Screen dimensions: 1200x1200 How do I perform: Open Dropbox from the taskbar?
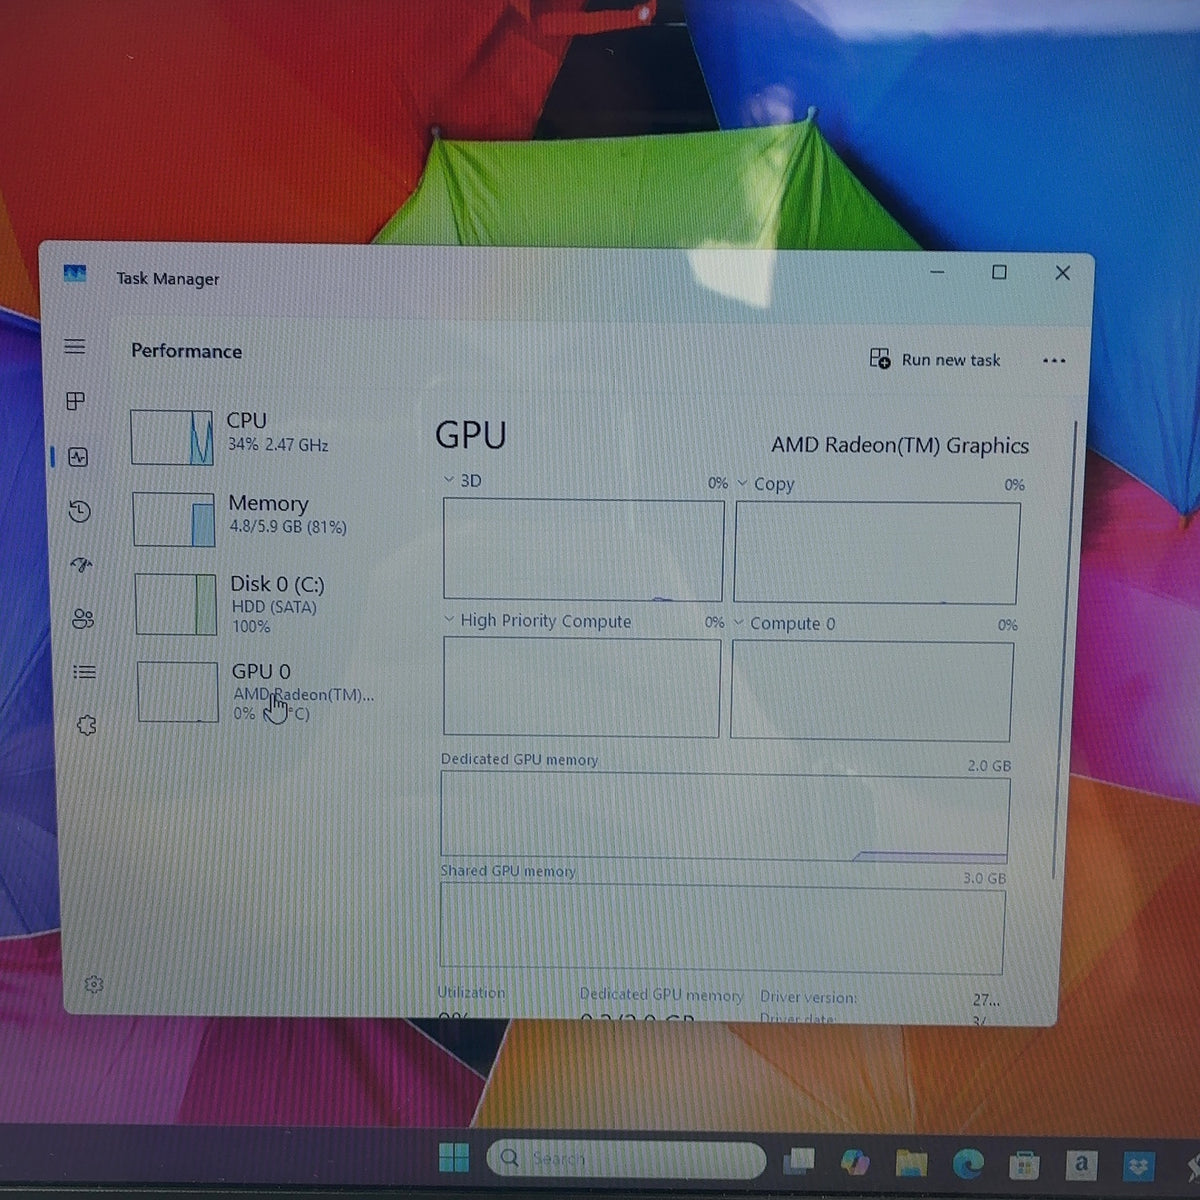click(1139, 1166)
